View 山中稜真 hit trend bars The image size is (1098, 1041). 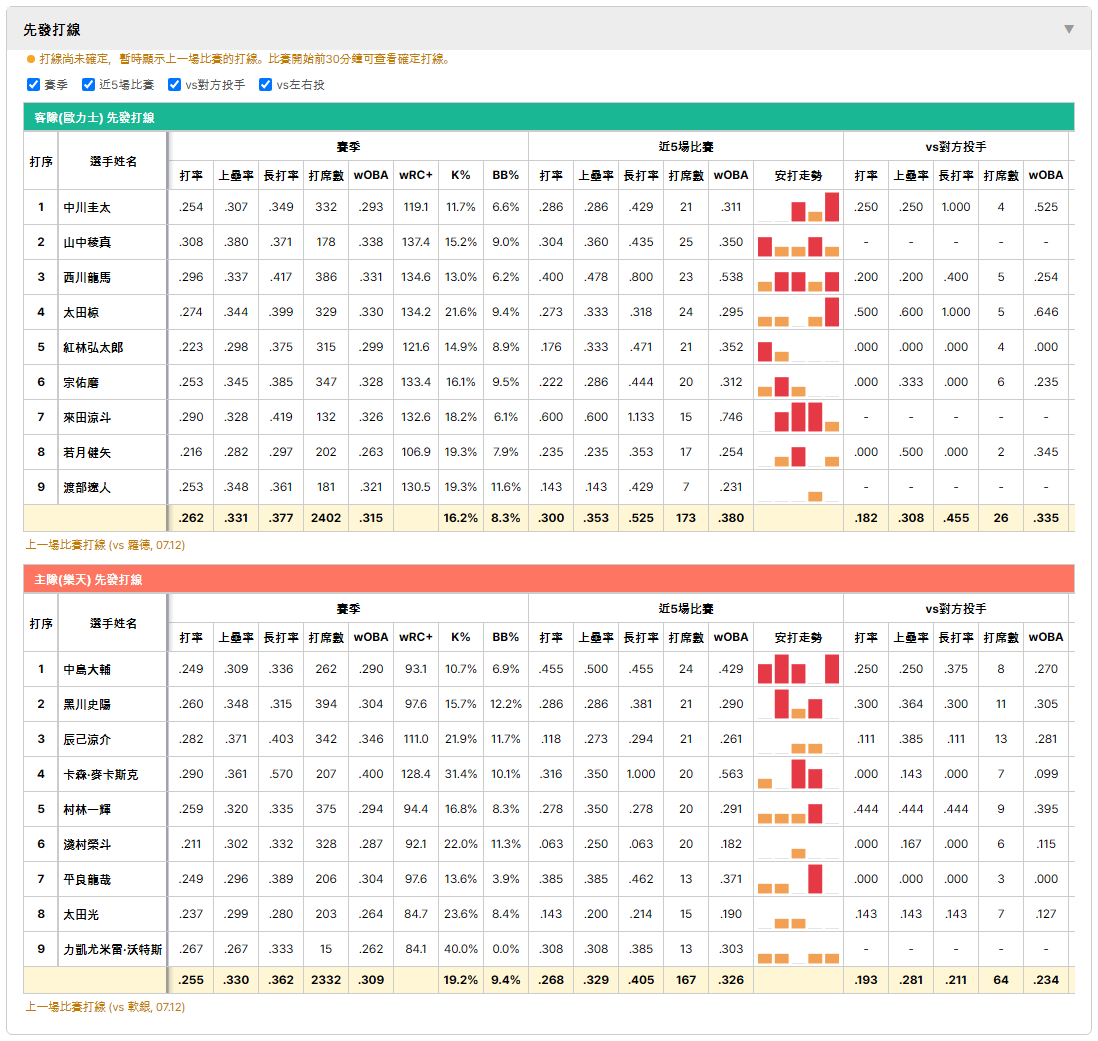798,242
